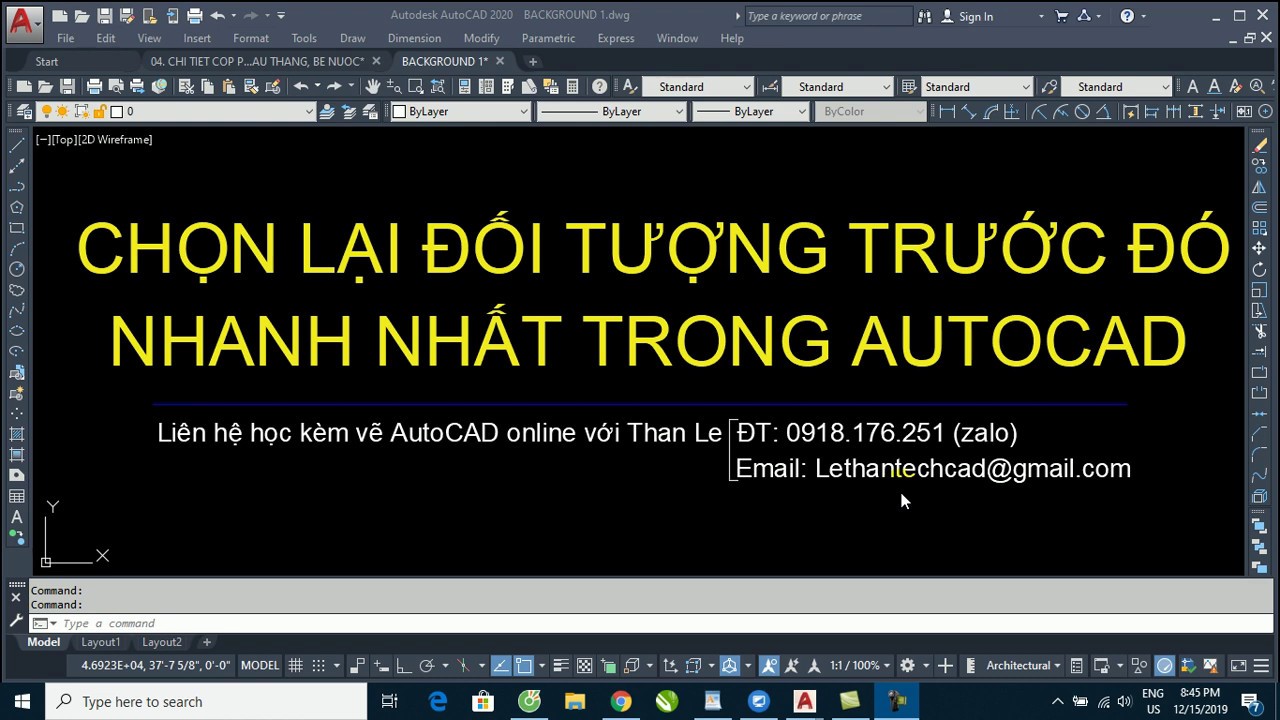Select the Hatch tool in Draw toolbar
This screenshot has width=1280, height=720.
pos(16,434)
